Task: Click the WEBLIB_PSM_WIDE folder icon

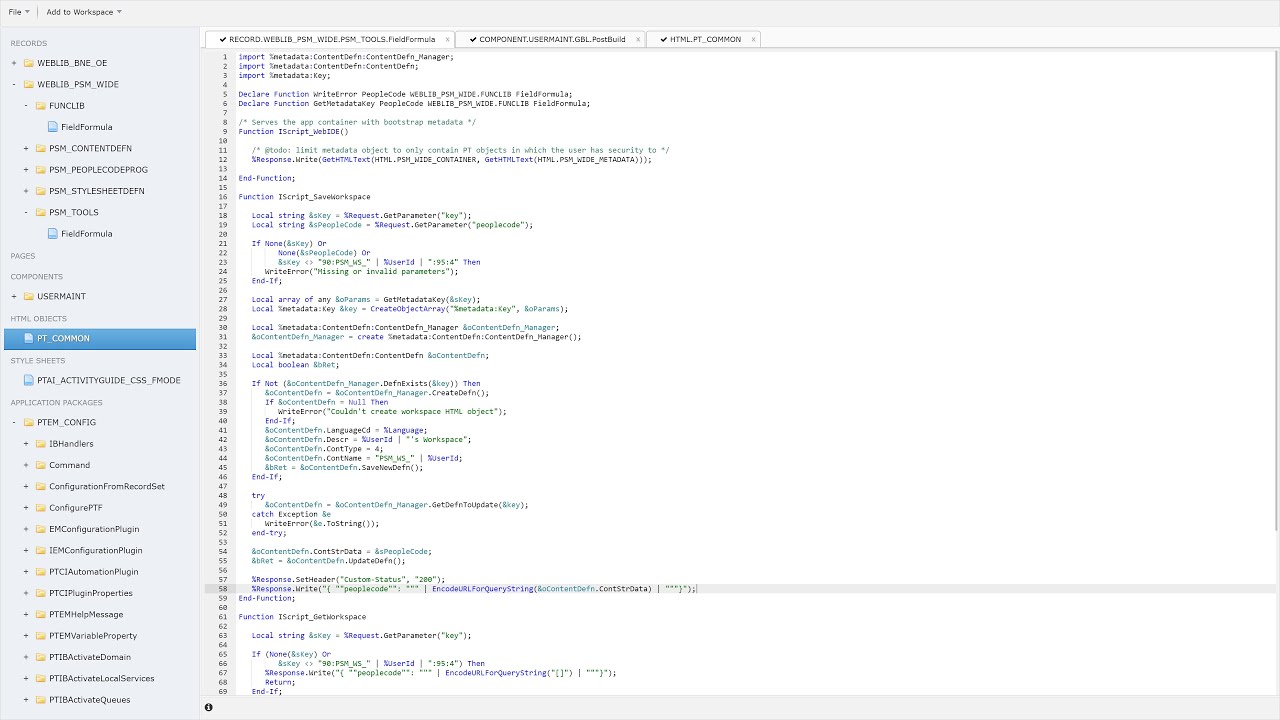Action: coord(28,84)
